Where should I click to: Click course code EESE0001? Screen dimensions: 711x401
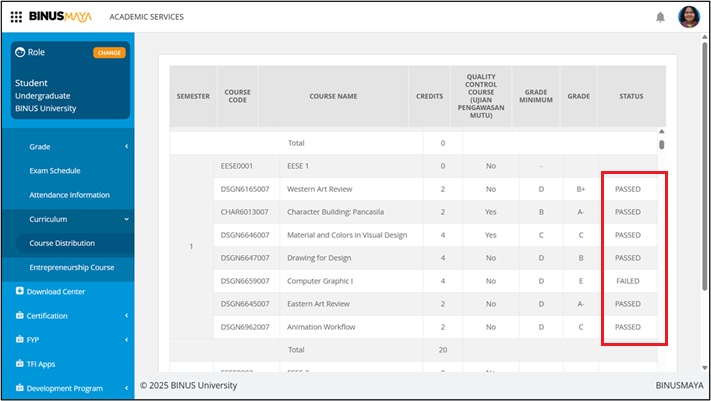(237, 166)
